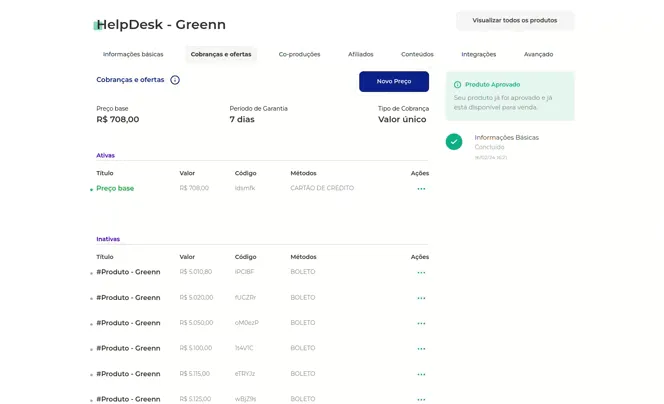
Task: Open the Integrações tab
Action: click(479, 54)
